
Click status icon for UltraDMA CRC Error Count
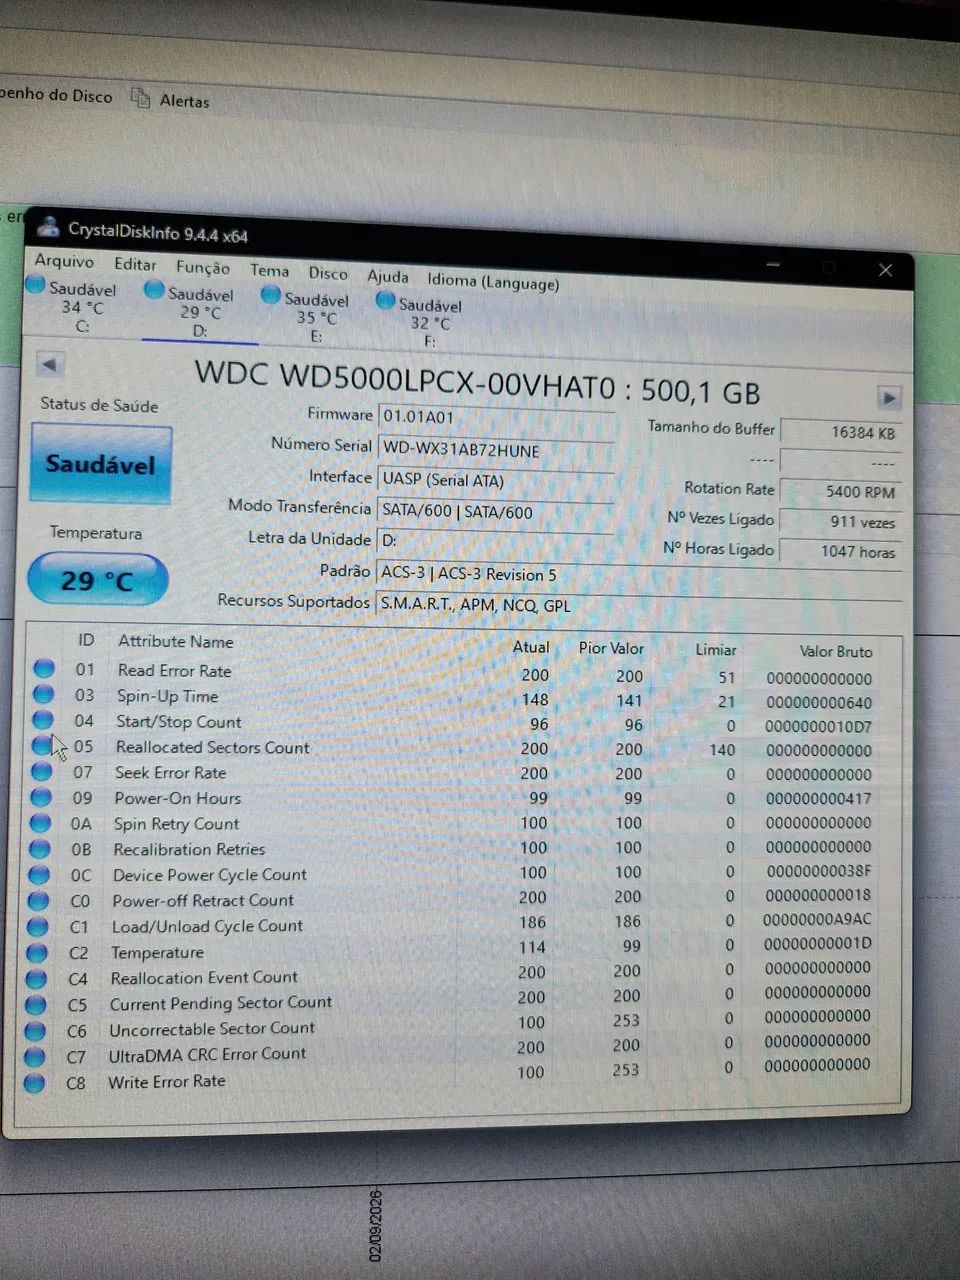pos(35,1056)
